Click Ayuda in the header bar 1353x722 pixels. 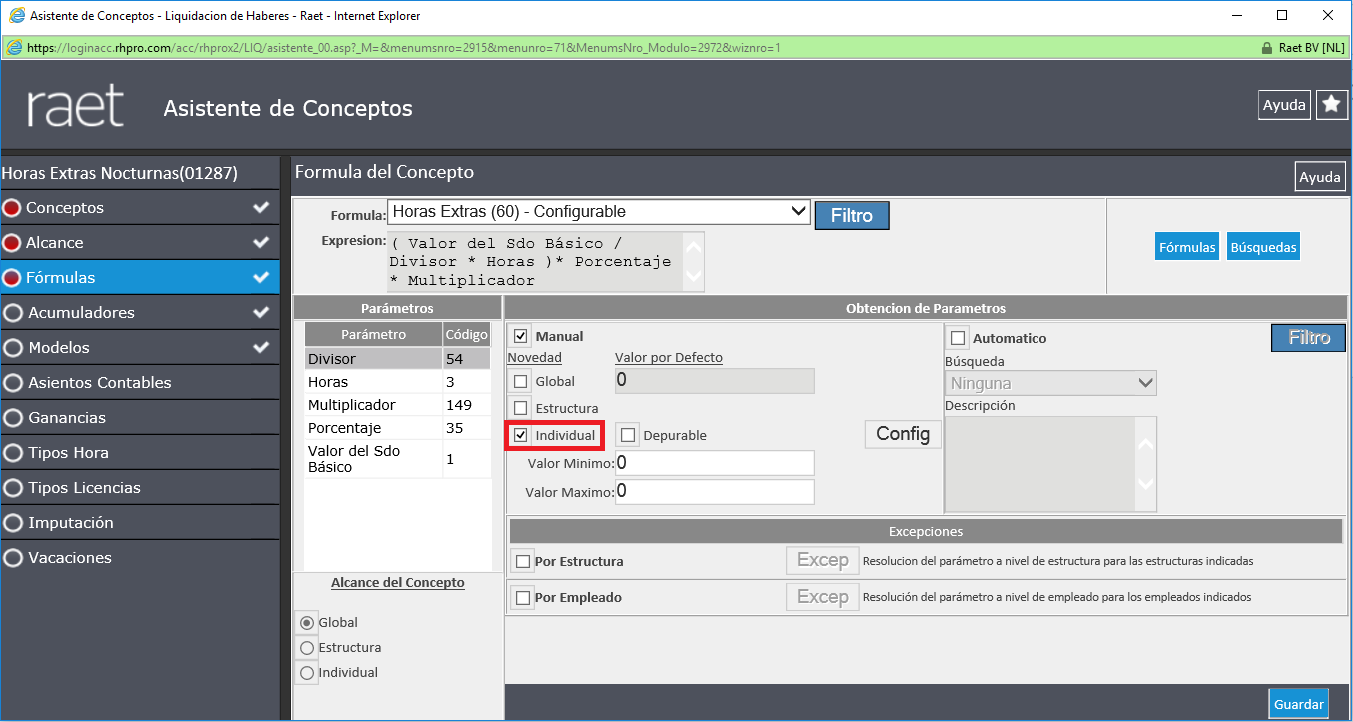(x=1284, y=105)
